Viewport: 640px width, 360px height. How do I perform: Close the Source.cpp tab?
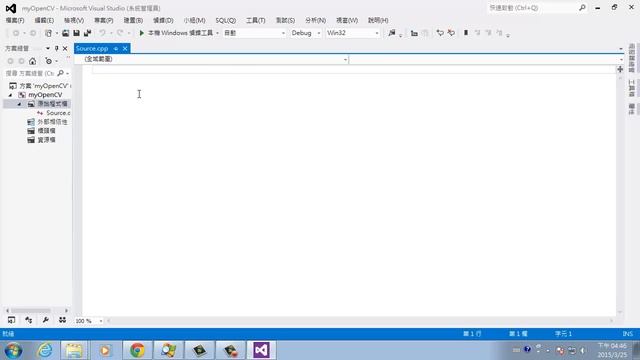coord(125,49)
